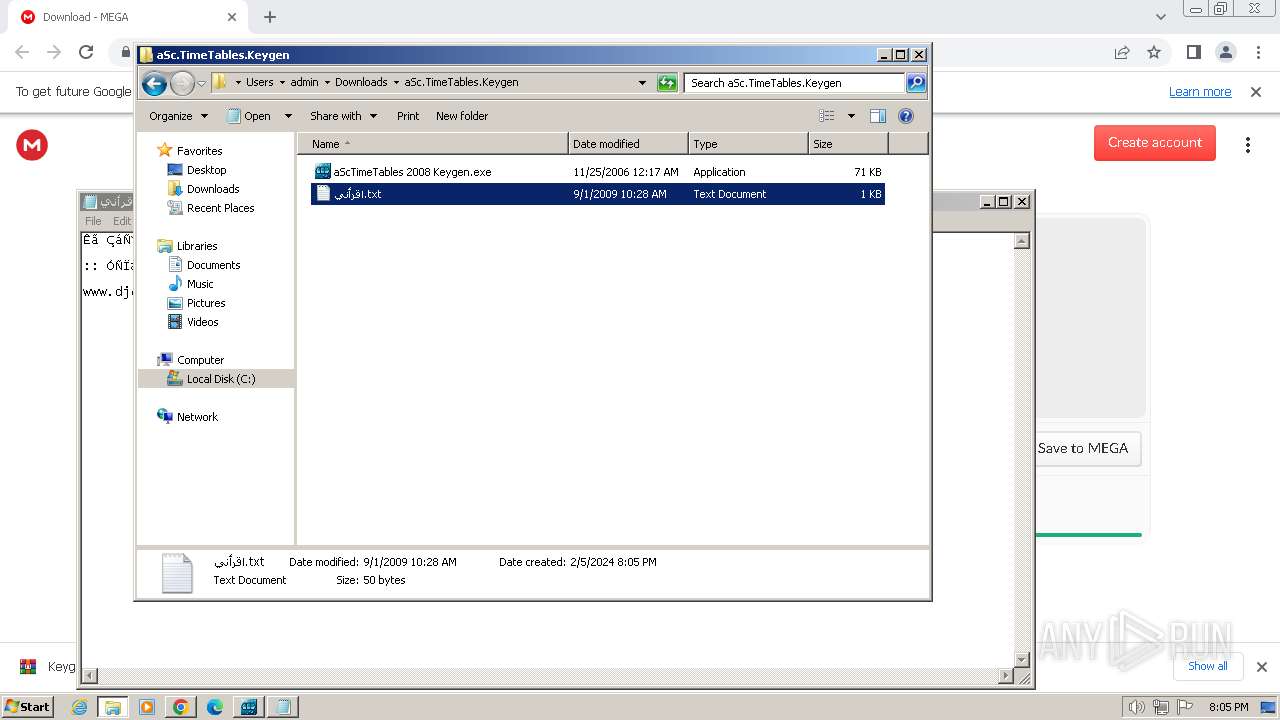
Task: Click Internet Explorer taskbar icon
Action: 80,707
